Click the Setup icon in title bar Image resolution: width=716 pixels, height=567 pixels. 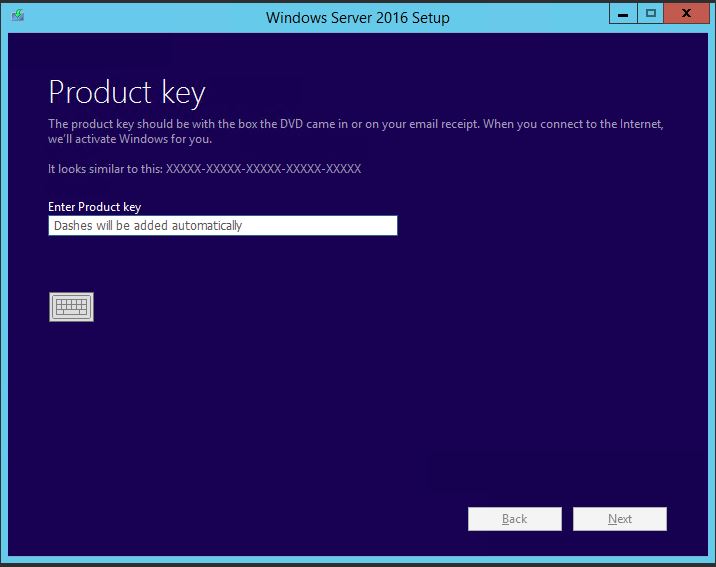coord(18,16)
